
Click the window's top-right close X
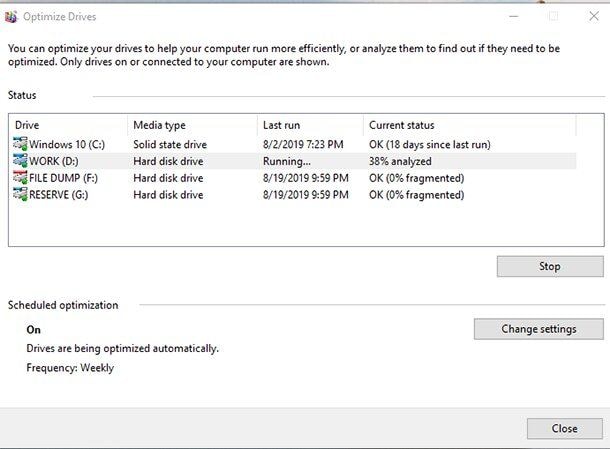point(590,17)
